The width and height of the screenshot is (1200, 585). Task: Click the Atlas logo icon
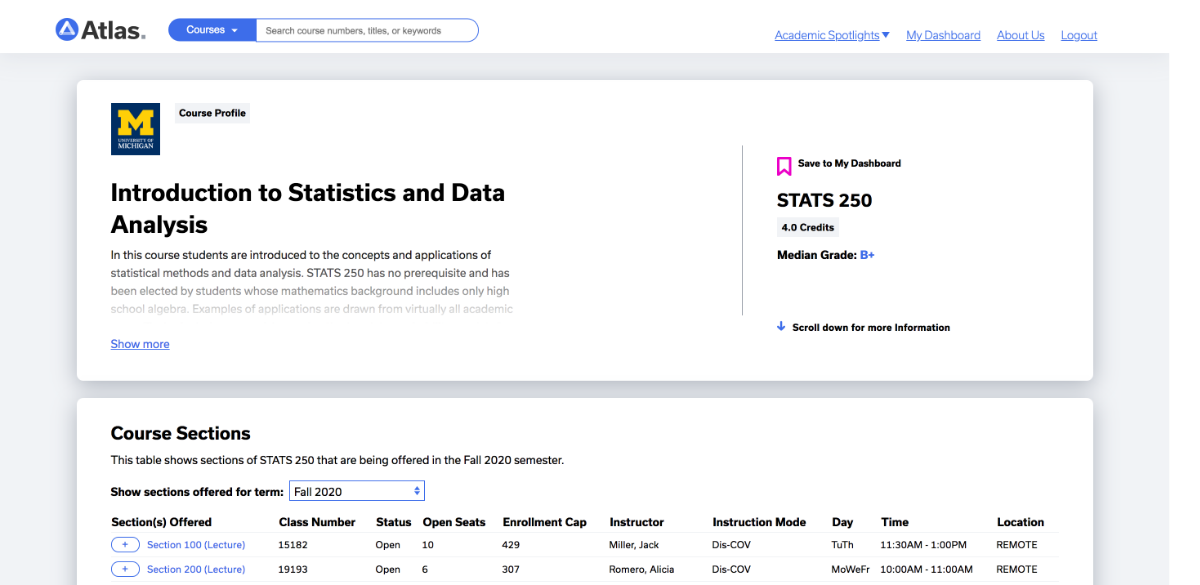(x=67, y=30)
